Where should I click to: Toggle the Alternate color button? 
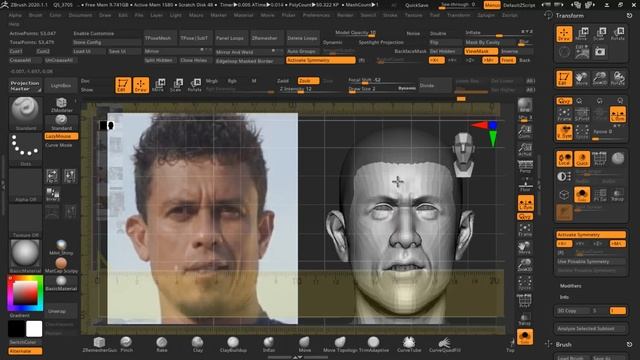coord(25,351)
